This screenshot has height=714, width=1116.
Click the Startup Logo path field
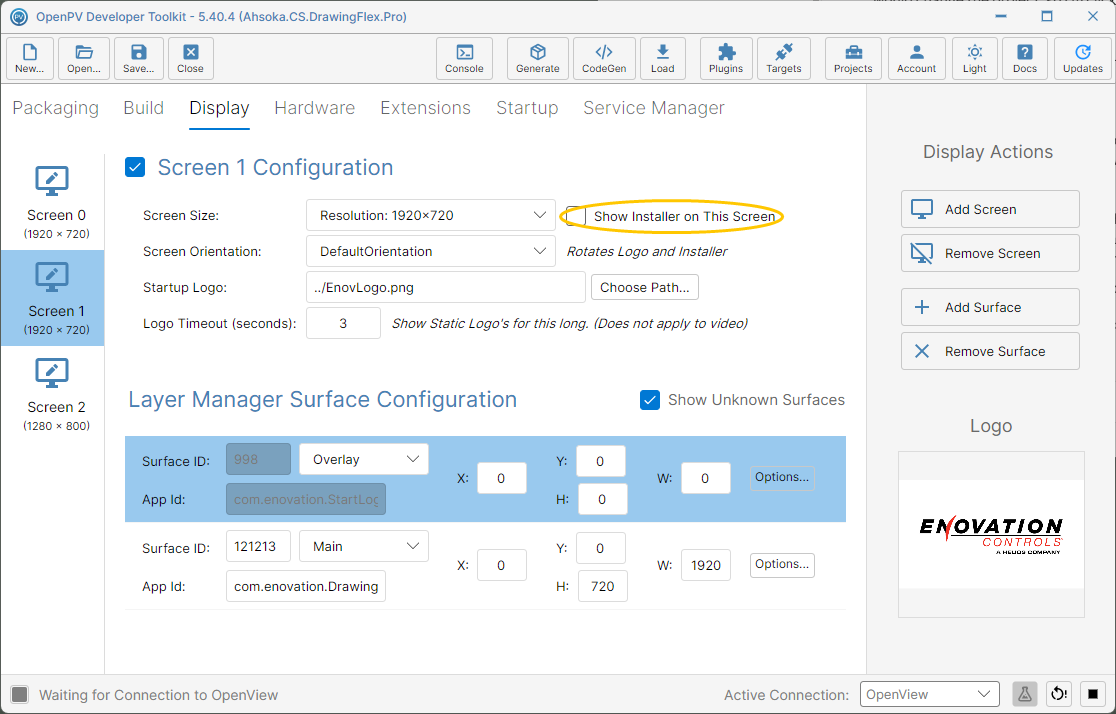[446, 288]
